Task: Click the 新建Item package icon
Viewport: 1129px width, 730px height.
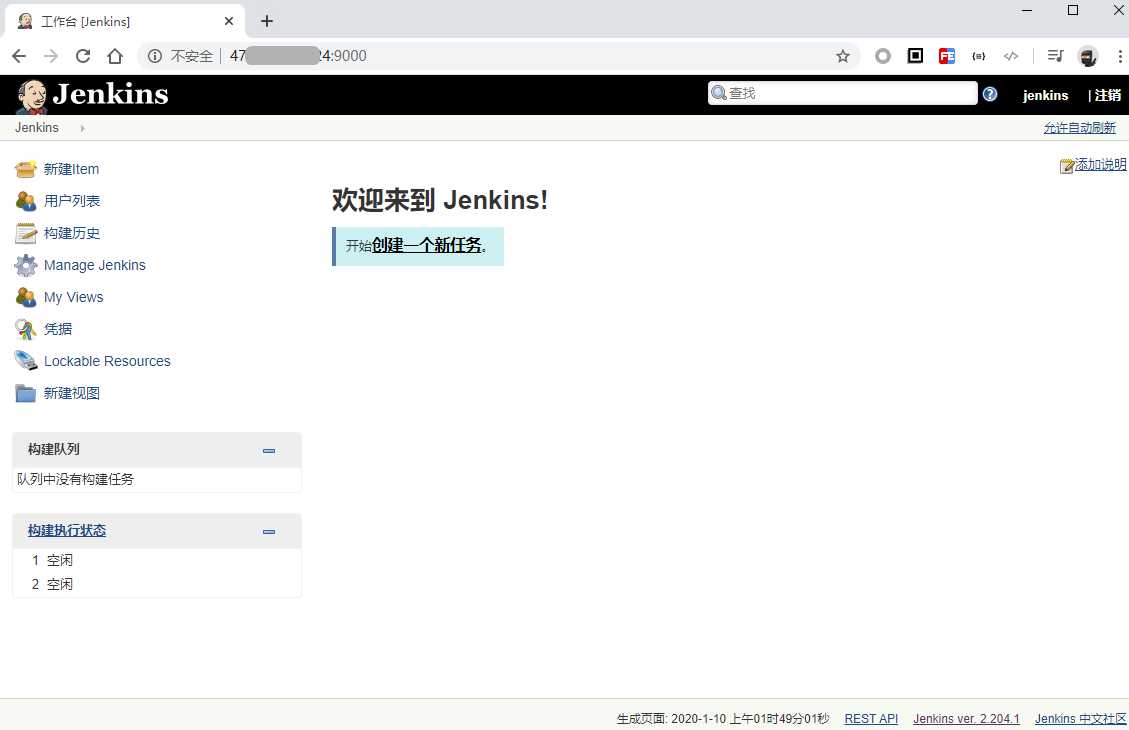Action: (x=25, y=169)
